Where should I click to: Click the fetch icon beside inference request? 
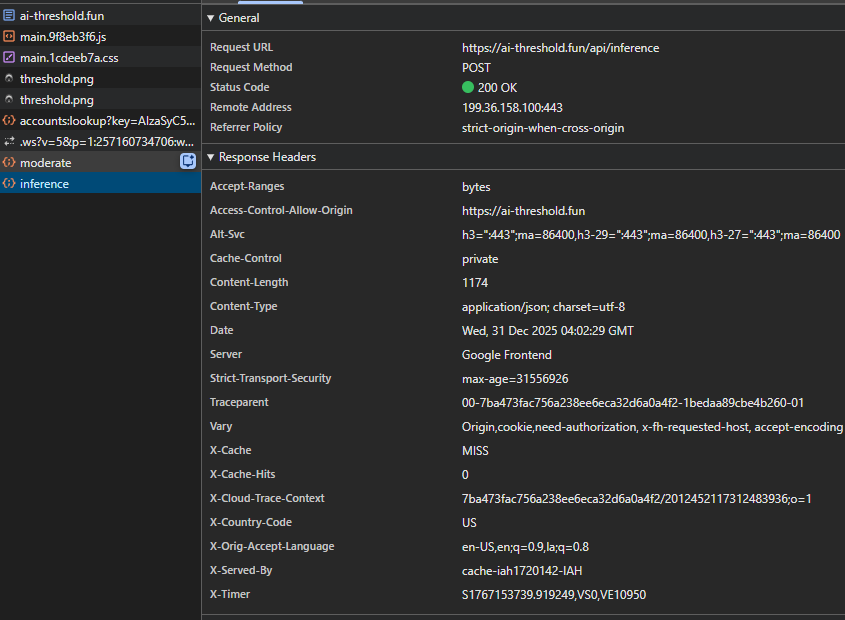point(9,183)
